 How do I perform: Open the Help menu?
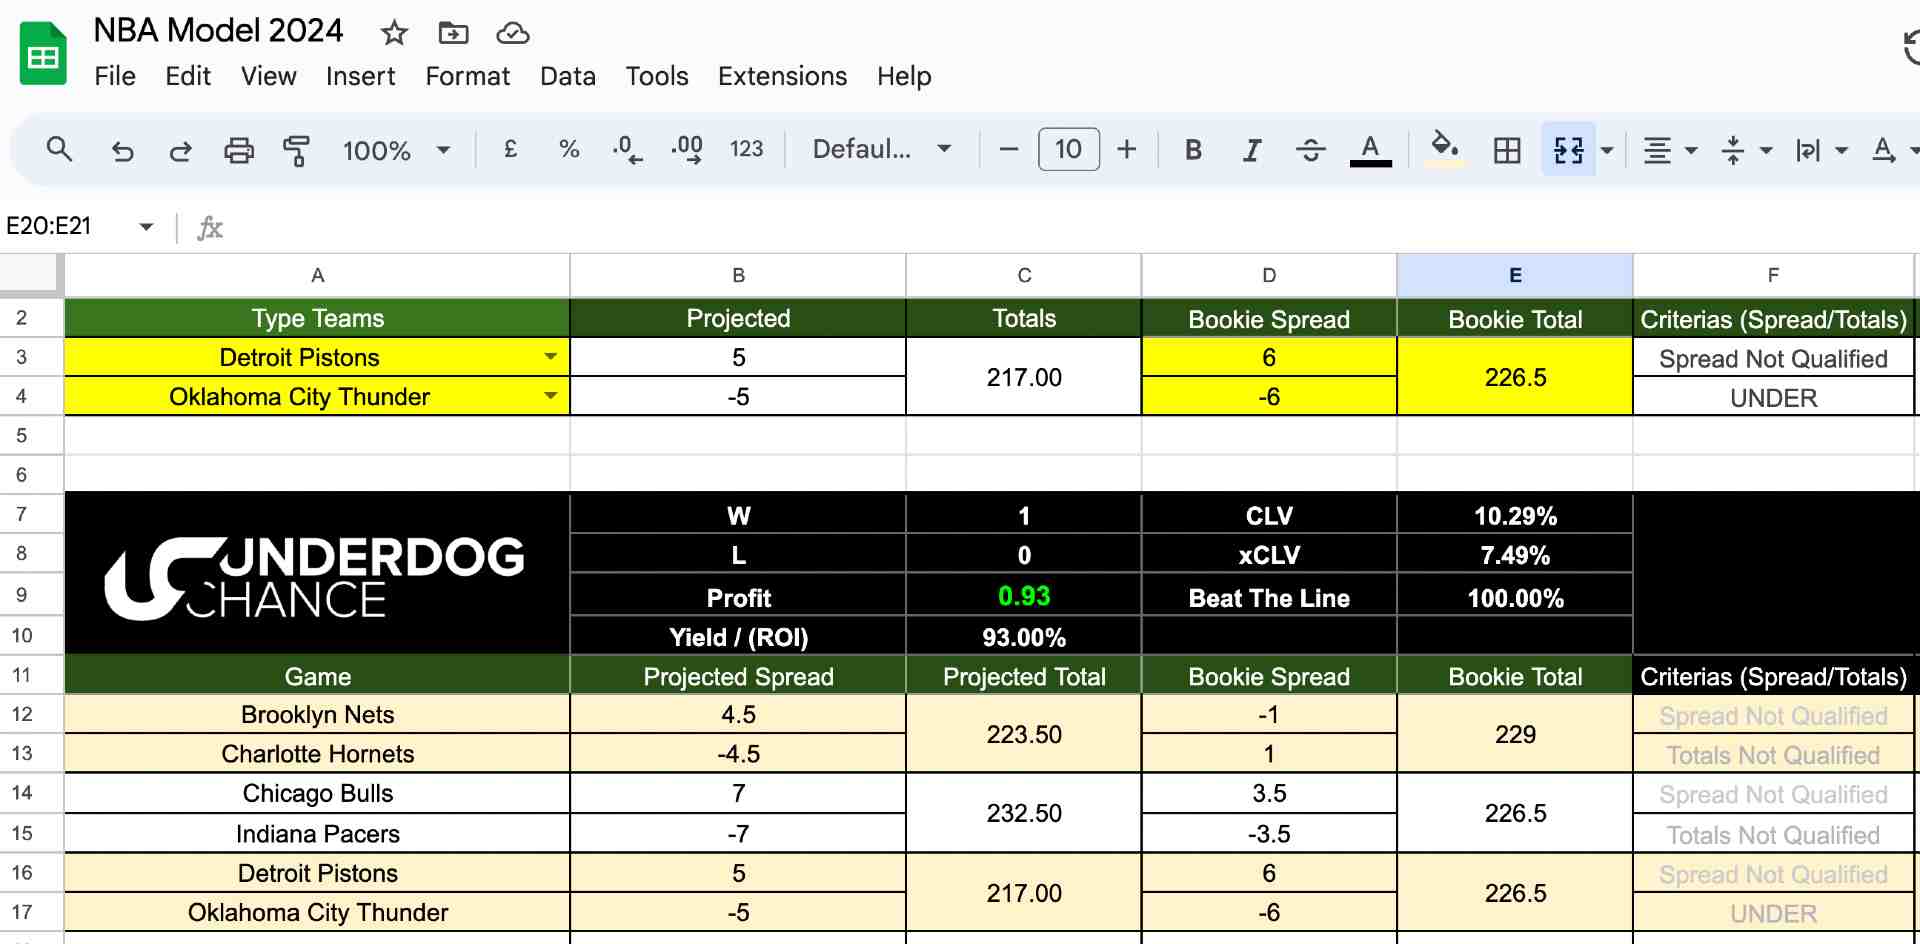pos(904,76)
